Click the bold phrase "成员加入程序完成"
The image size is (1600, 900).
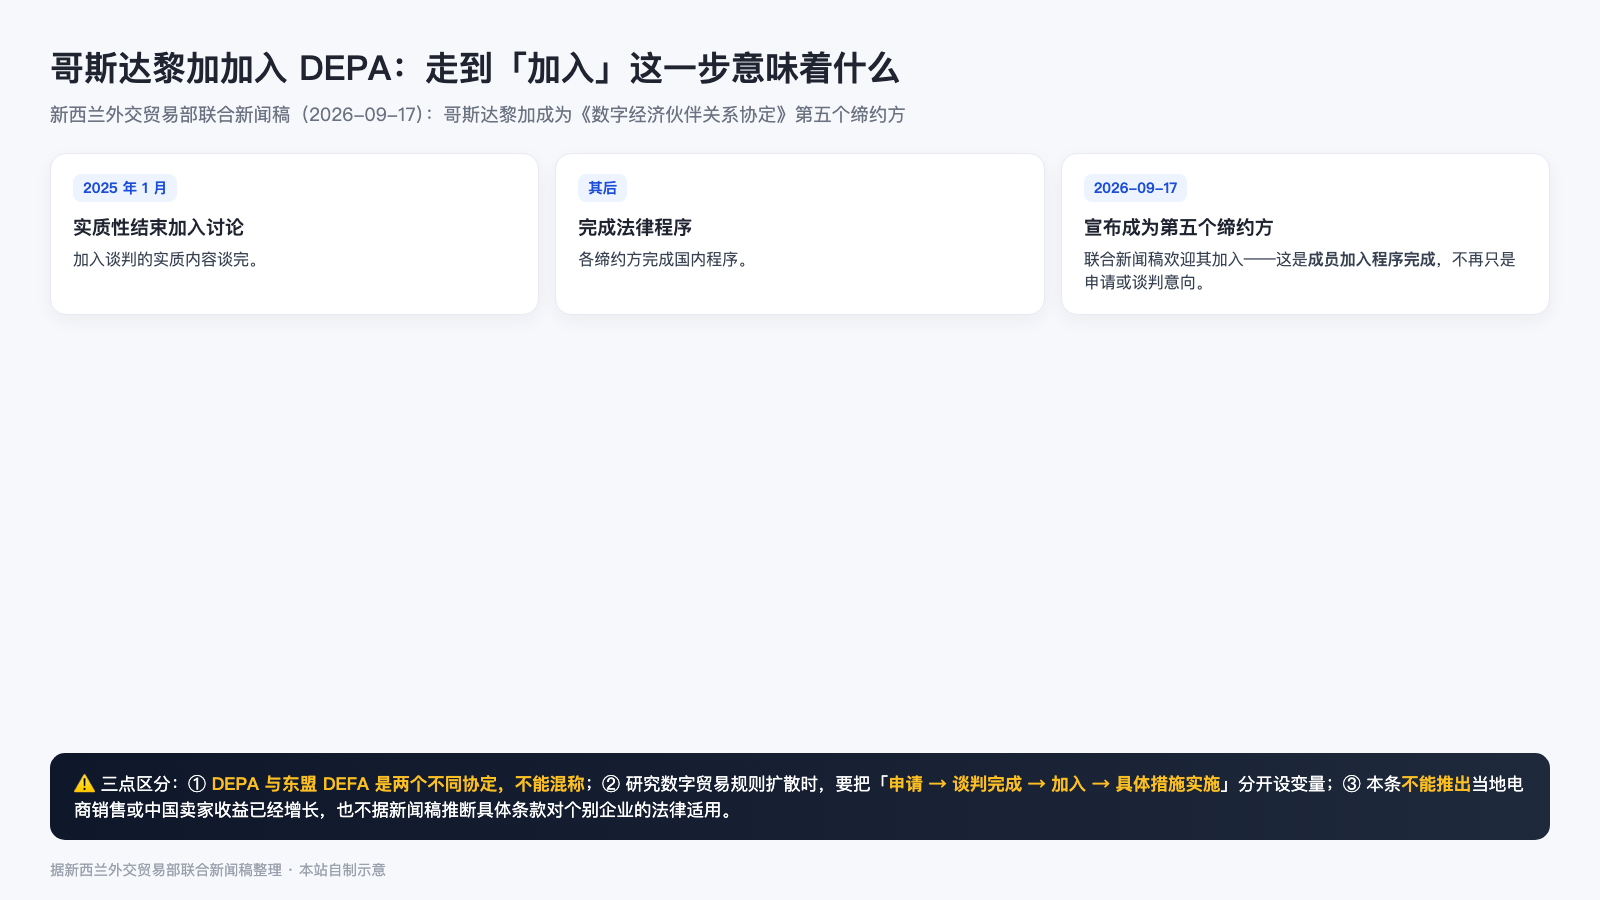click(x=1371, y=260)
